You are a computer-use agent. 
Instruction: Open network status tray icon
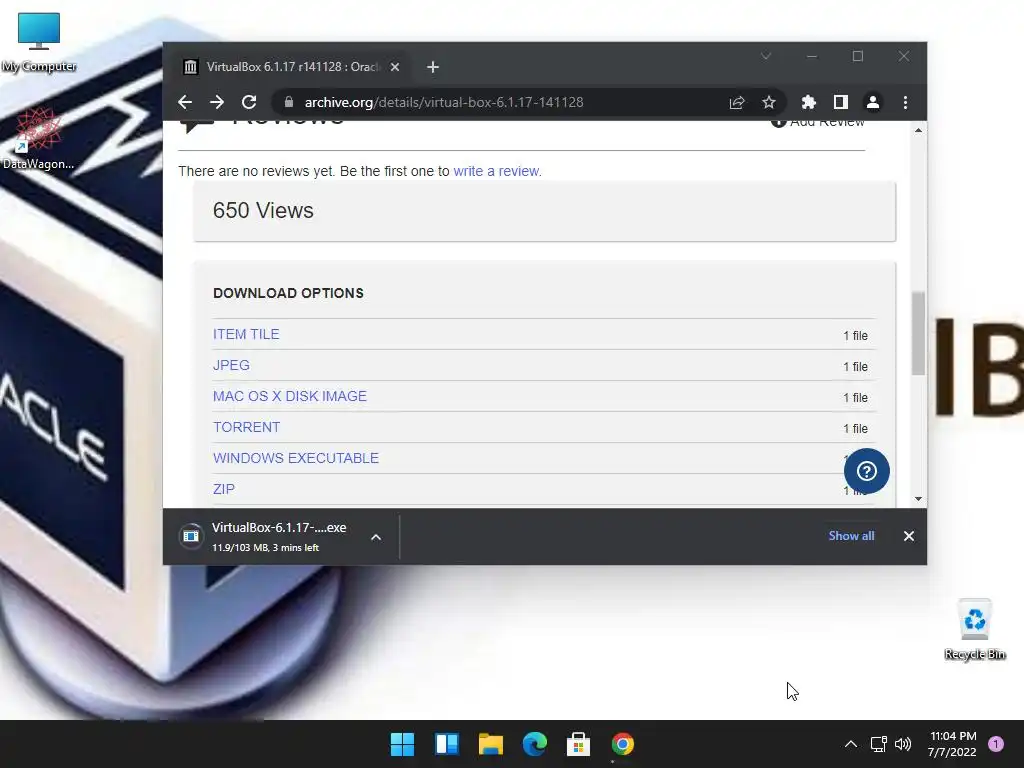click(x=878, y=744)
